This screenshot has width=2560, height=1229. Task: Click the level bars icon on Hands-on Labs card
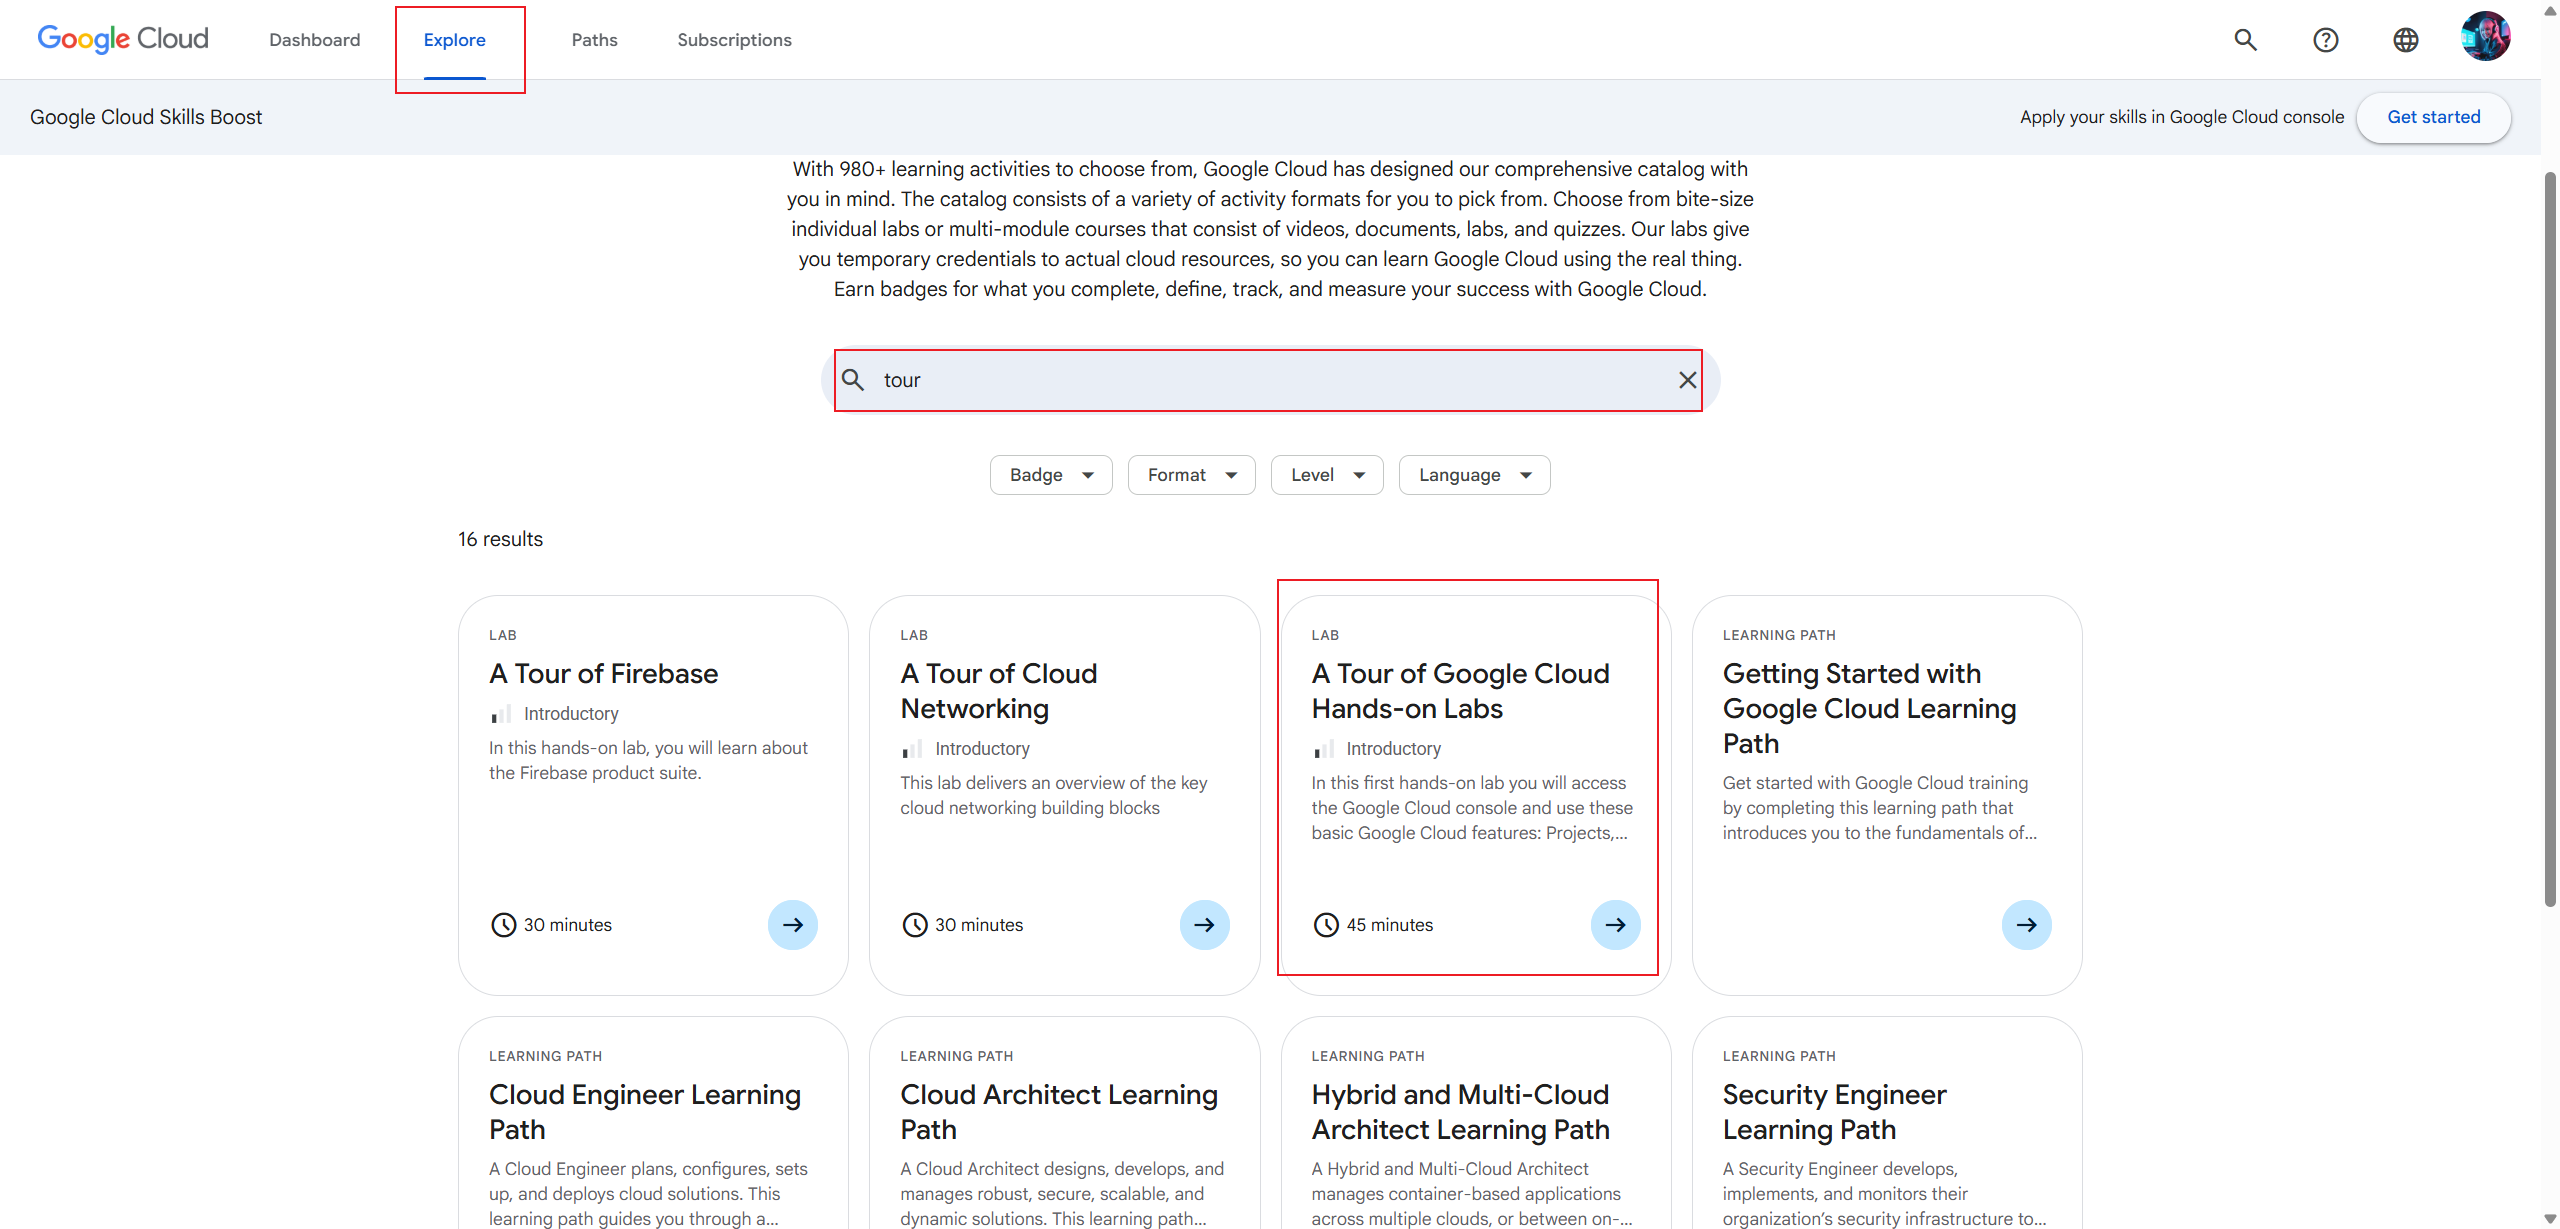pos(1324,749)
